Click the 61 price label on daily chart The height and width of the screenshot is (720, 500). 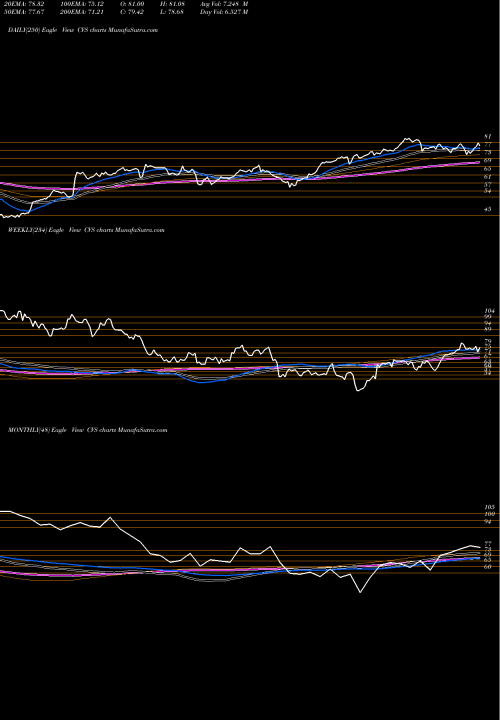[488, 176]
